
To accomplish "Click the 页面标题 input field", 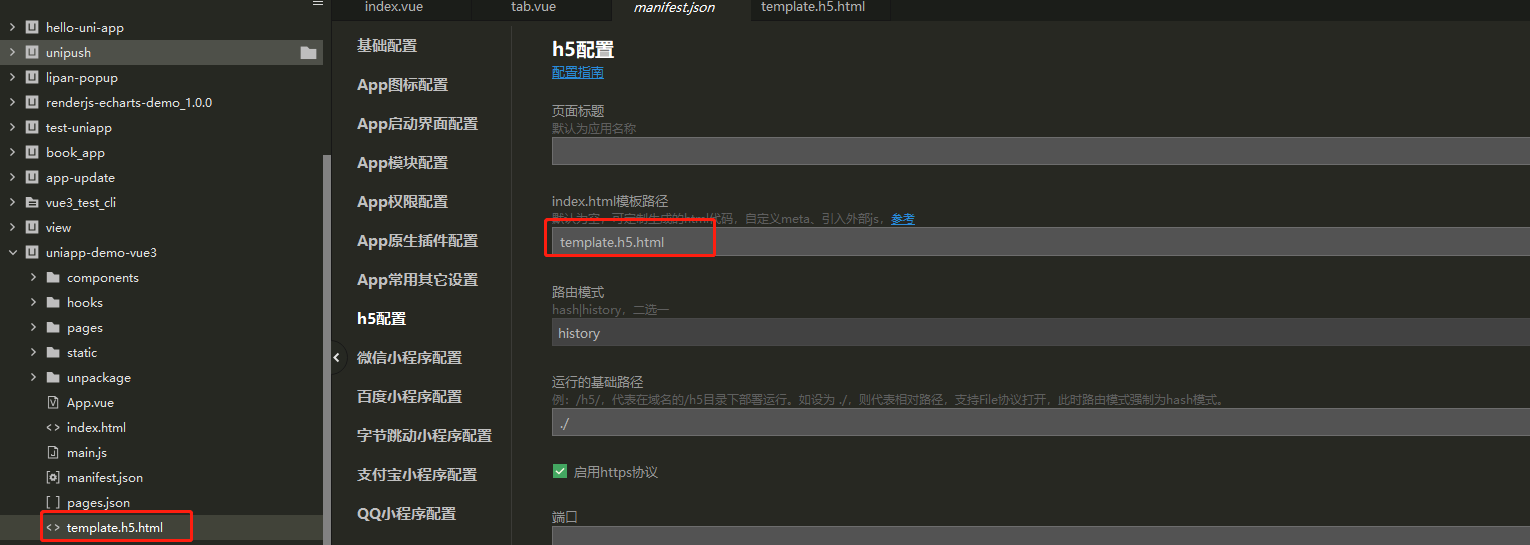I will [x=1040, y=151].
